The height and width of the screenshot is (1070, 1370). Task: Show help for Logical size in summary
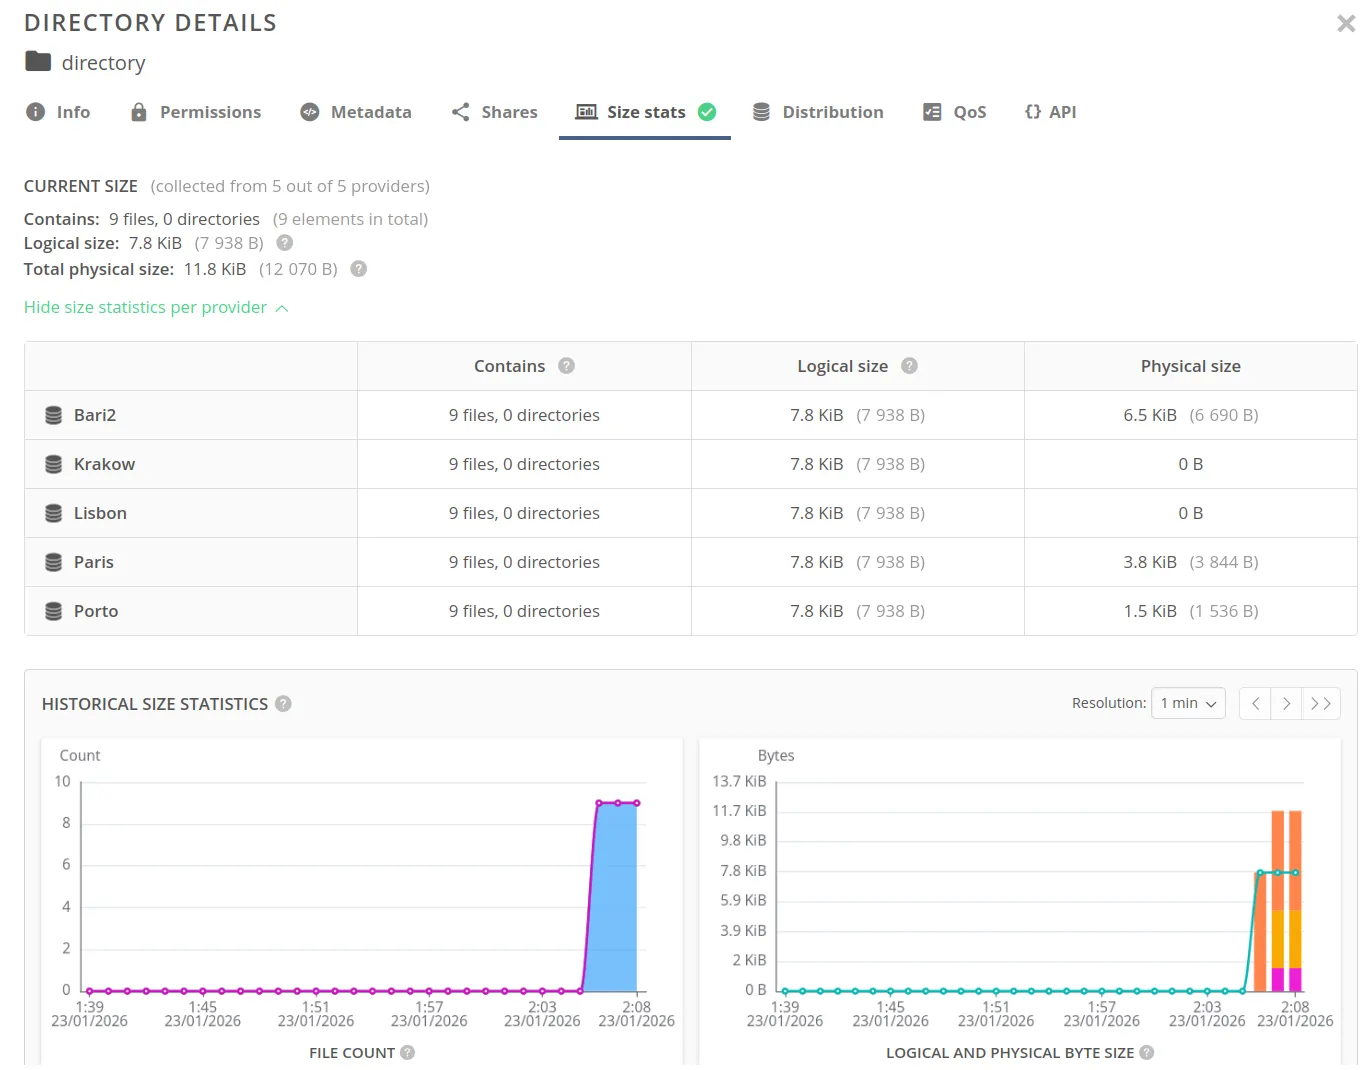click(x=285, y=243)
